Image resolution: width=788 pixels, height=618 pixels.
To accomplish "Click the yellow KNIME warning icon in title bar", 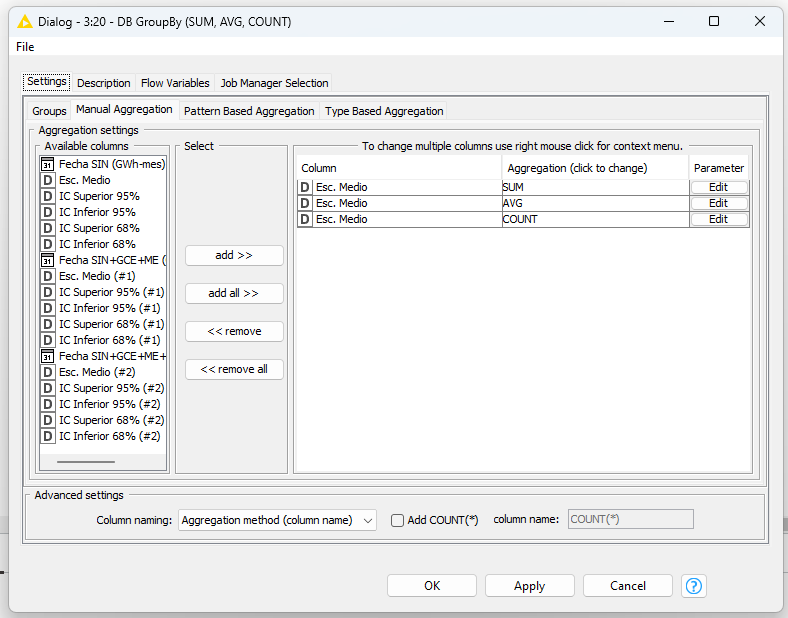I will point(25,21).
